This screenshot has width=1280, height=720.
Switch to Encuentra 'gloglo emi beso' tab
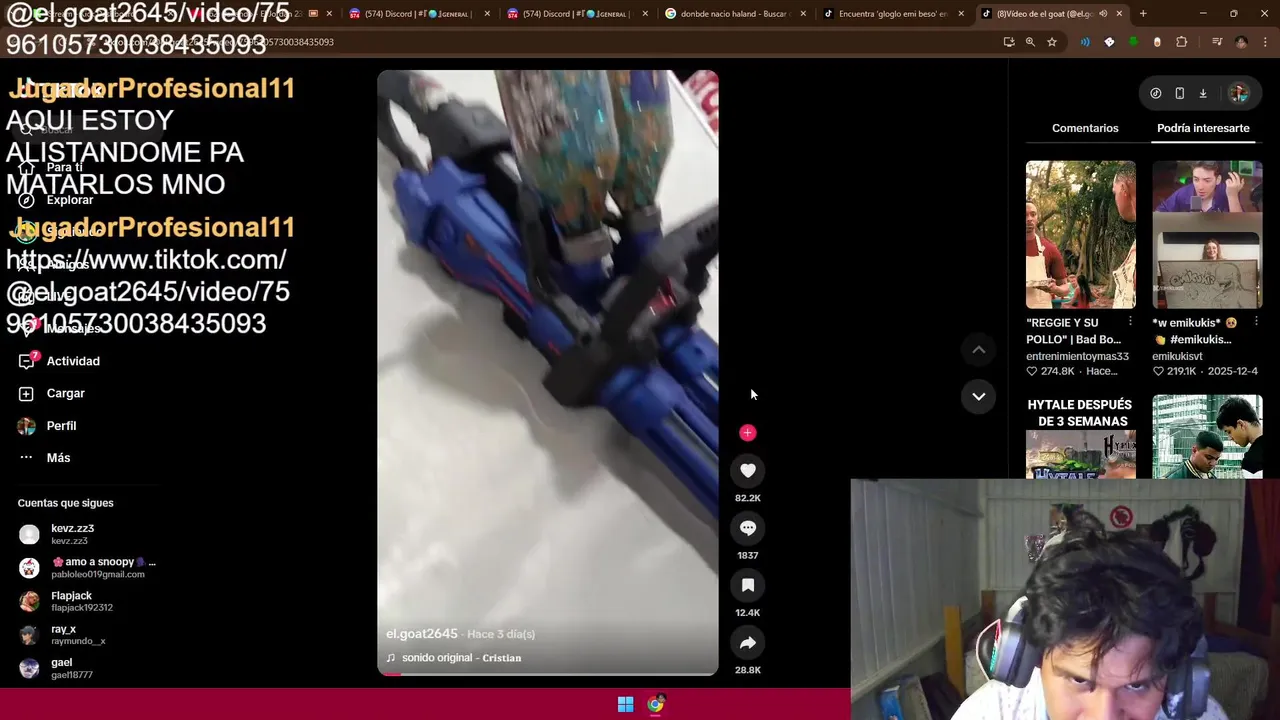point(894,14)
